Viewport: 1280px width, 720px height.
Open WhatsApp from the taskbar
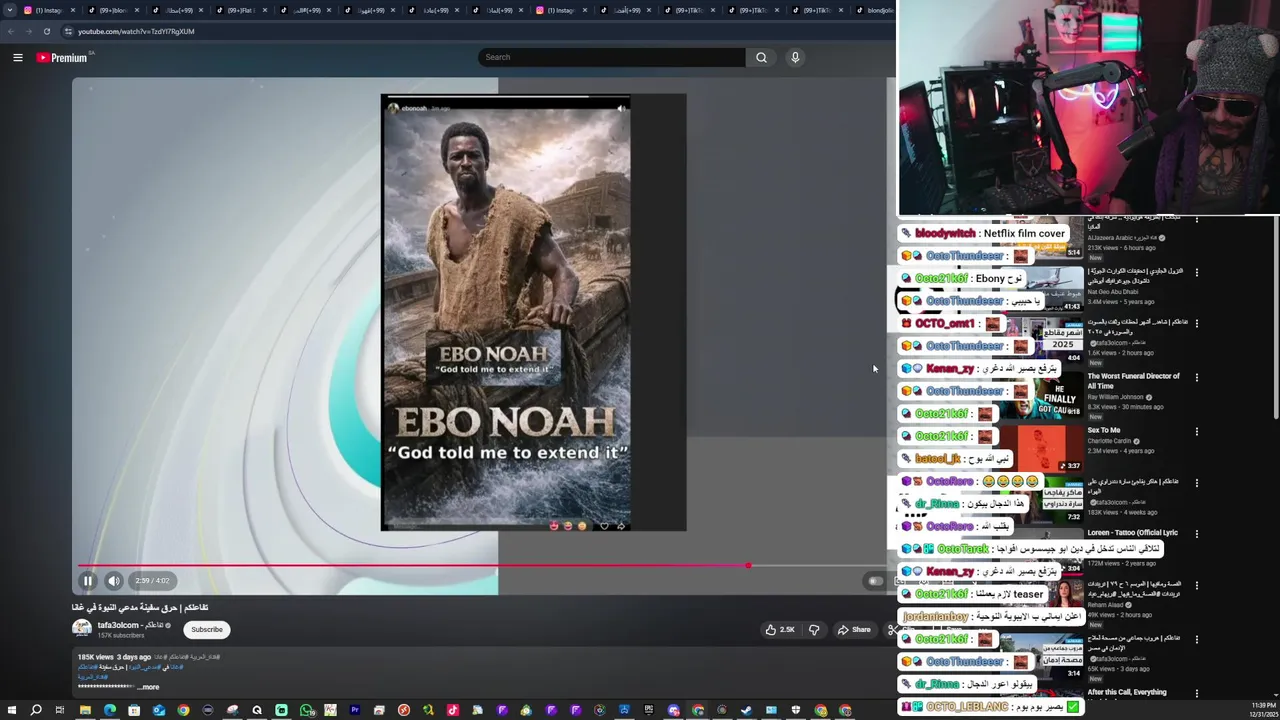tap(306, 710)
